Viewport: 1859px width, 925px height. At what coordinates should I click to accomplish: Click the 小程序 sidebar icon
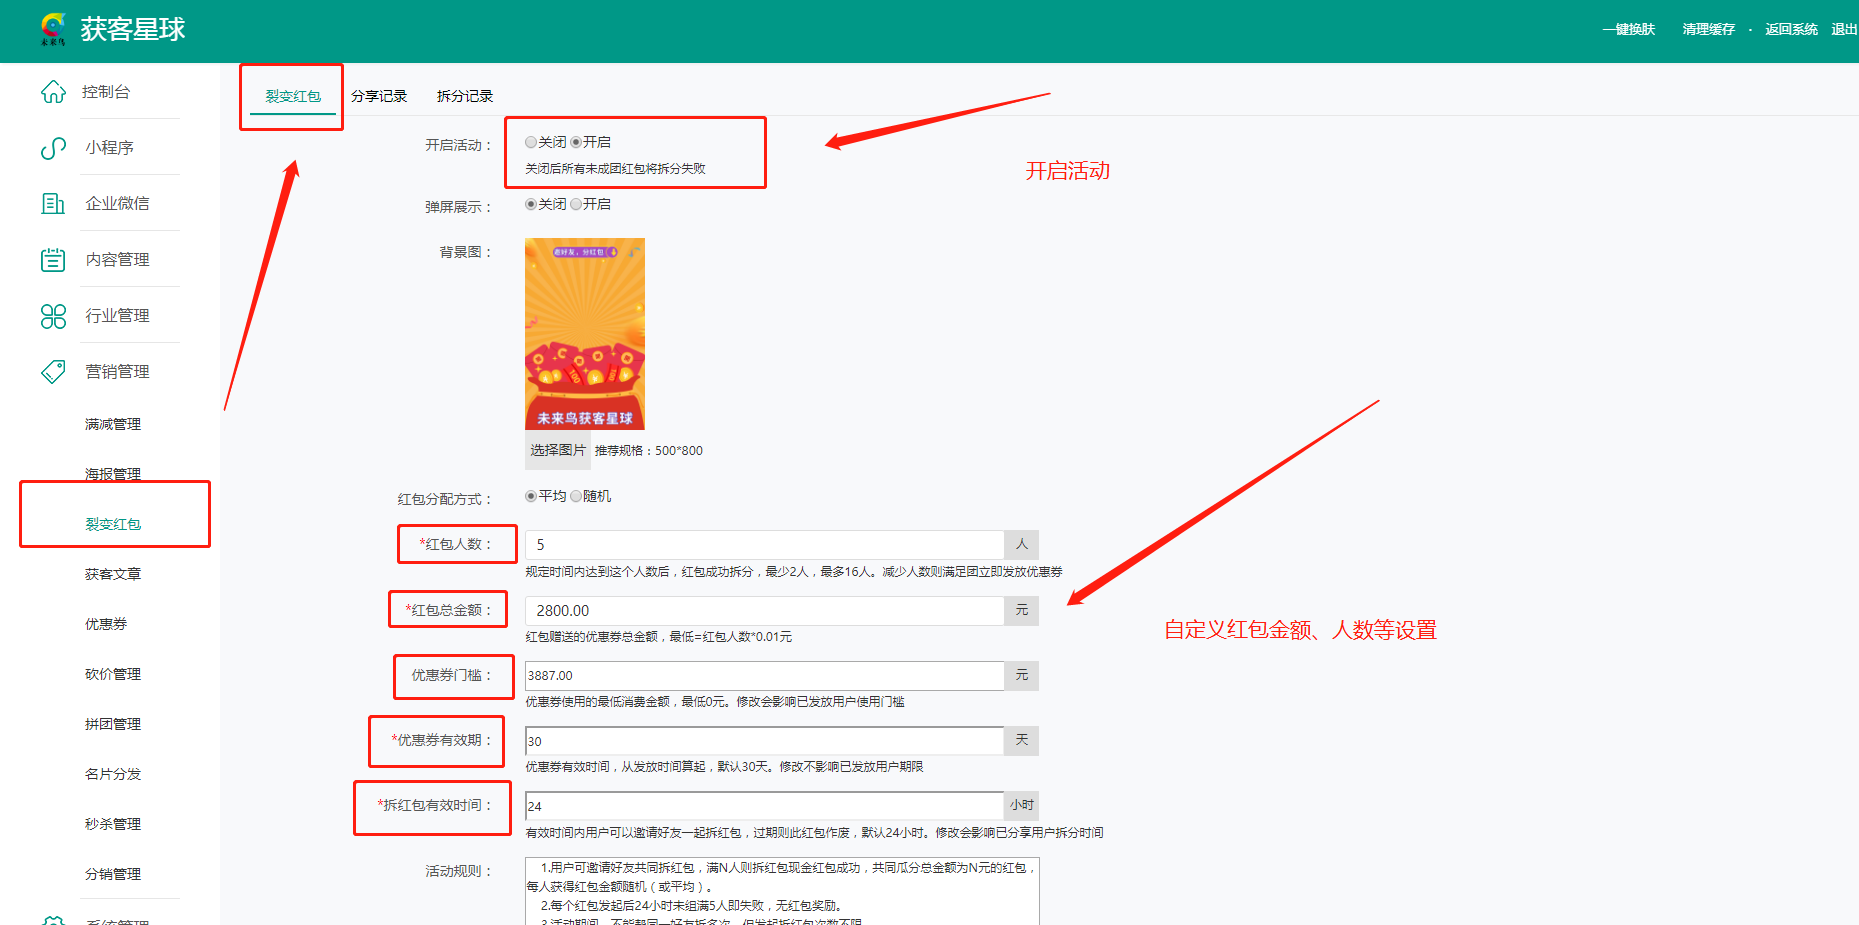coord(53,148)
